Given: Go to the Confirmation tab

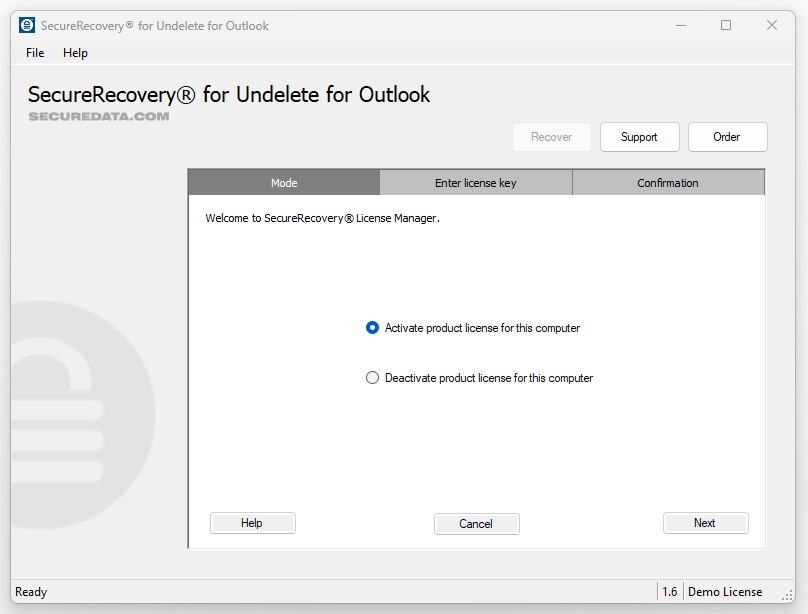Looking at the screenshot, I should pyautogui.click(x=668, y=183).
